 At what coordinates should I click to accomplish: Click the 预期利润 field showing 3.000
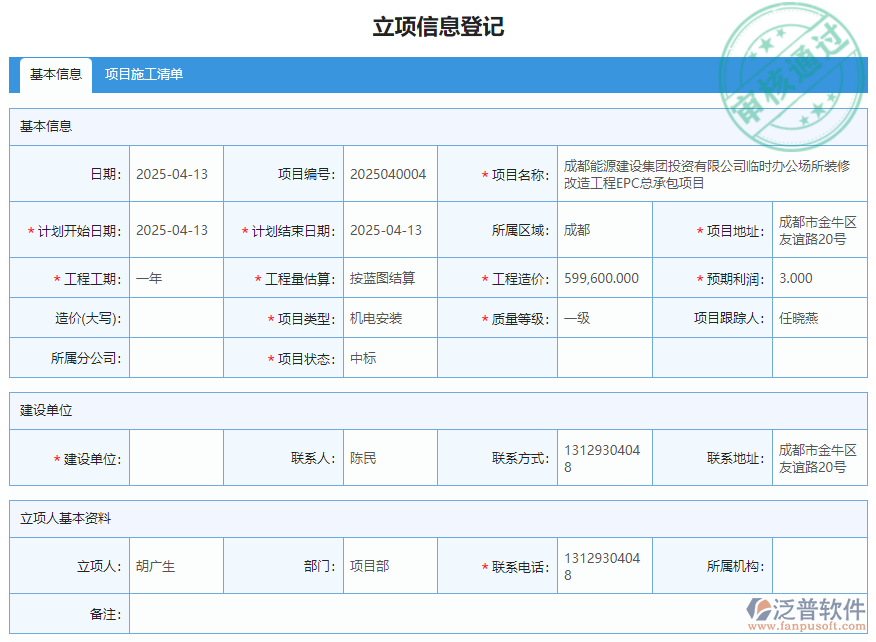(x=812, y=278)
